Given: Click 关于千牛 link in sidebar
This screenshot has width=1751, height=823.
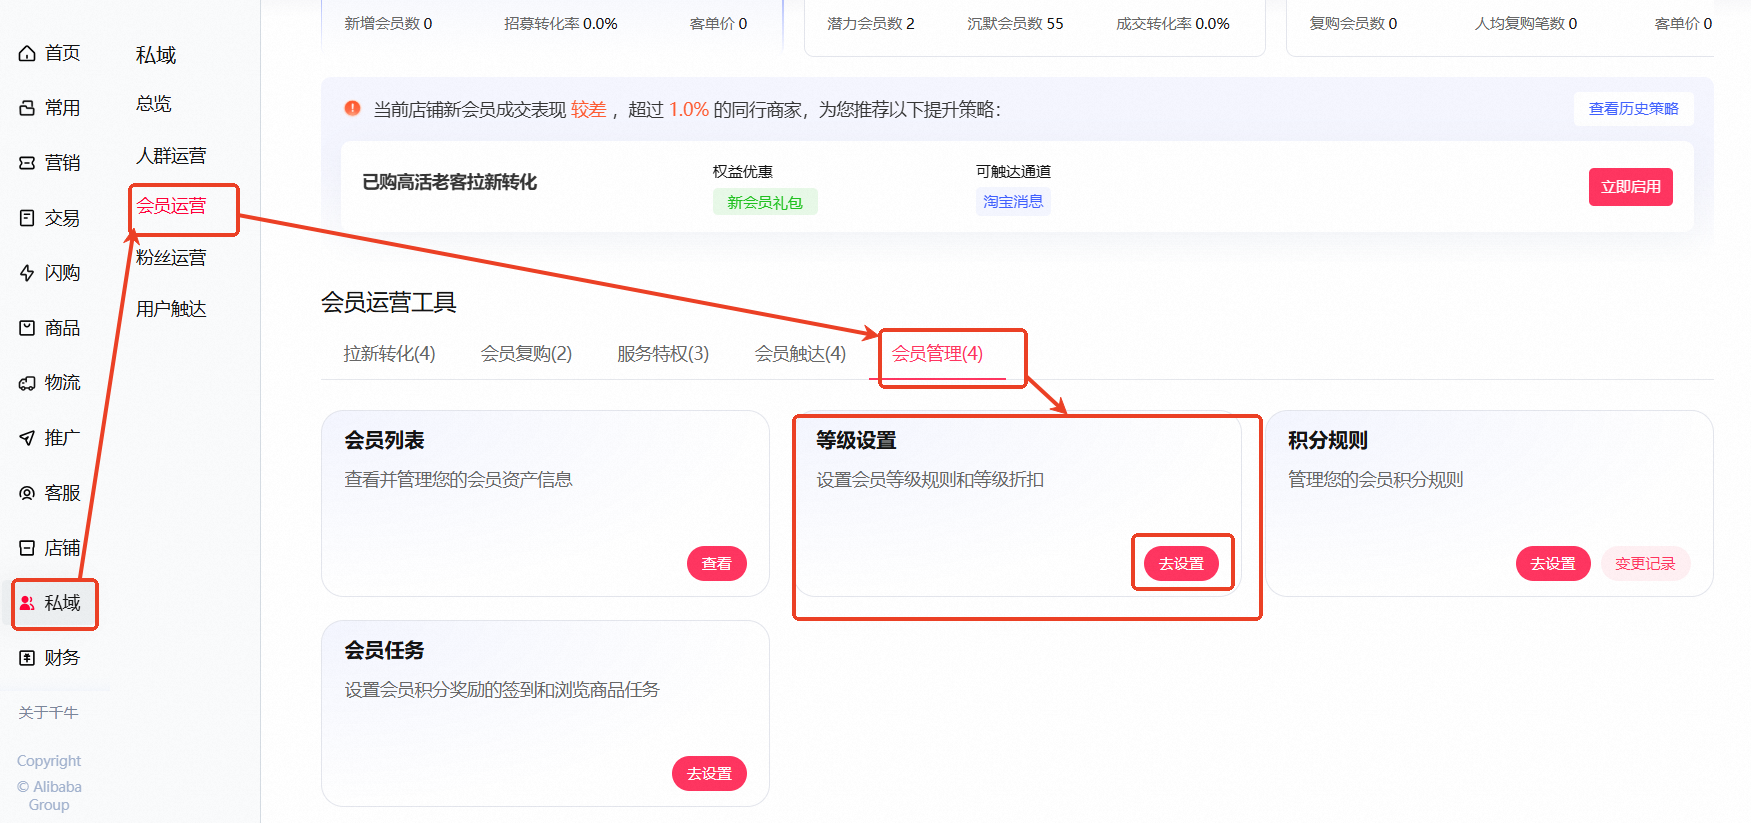Looking at the screenshot, I should point(48,713).
